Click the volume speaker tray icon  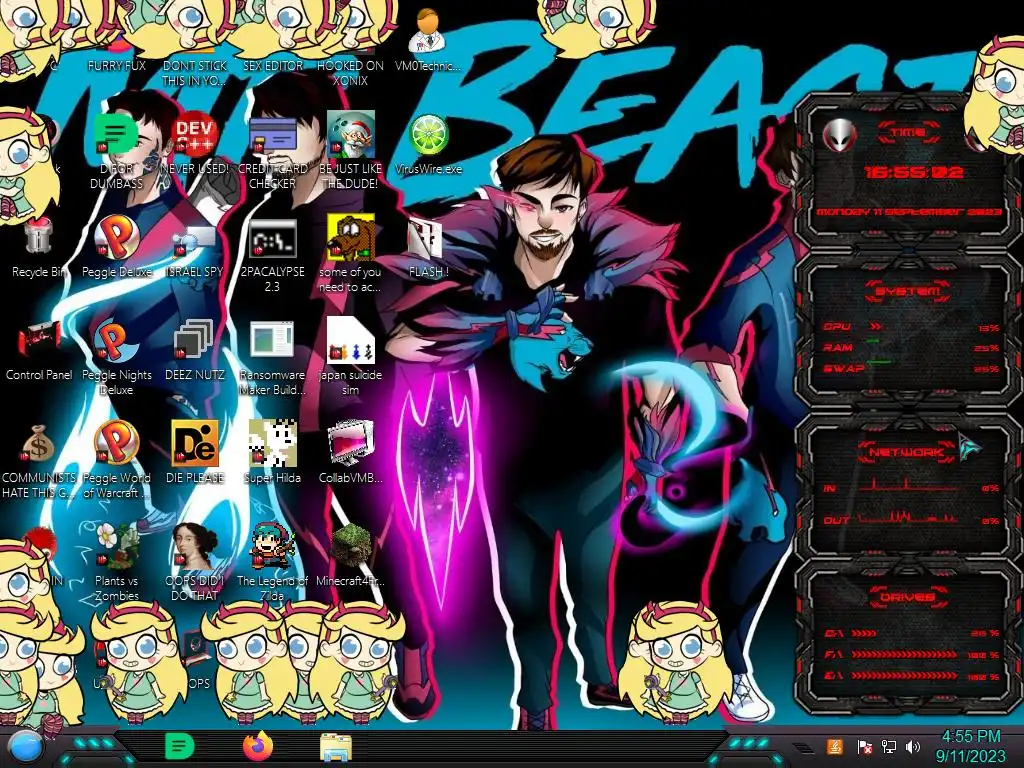(x=912, y=747)
